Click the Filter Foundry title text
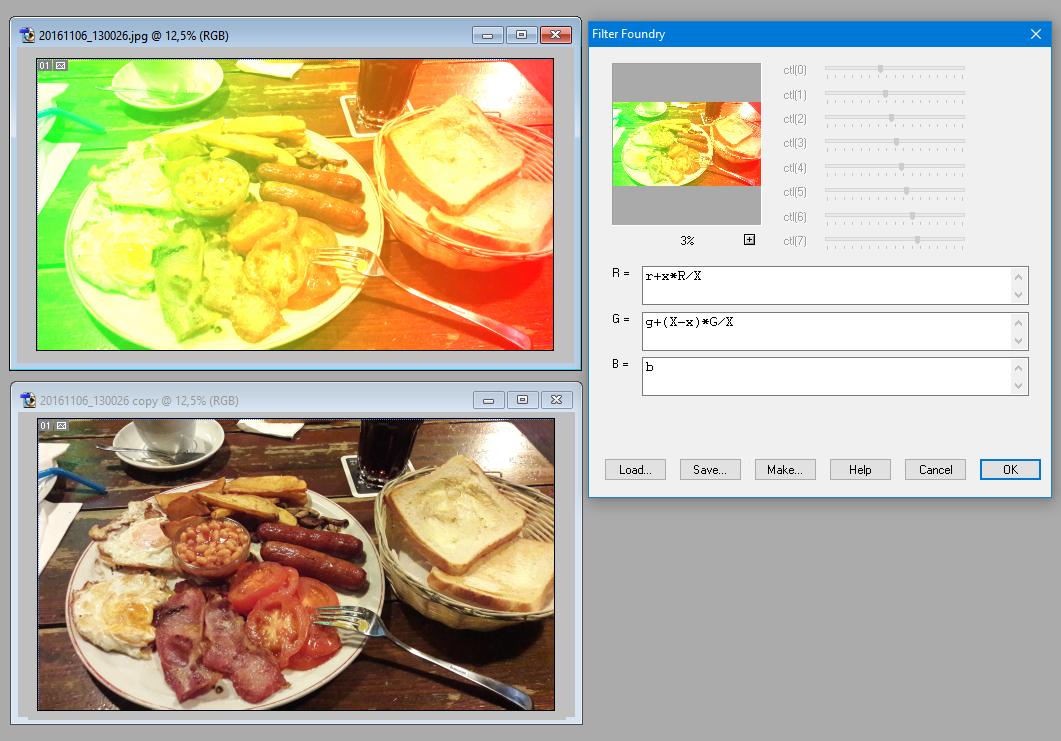 pyautogui.click(x=629, y=34)
